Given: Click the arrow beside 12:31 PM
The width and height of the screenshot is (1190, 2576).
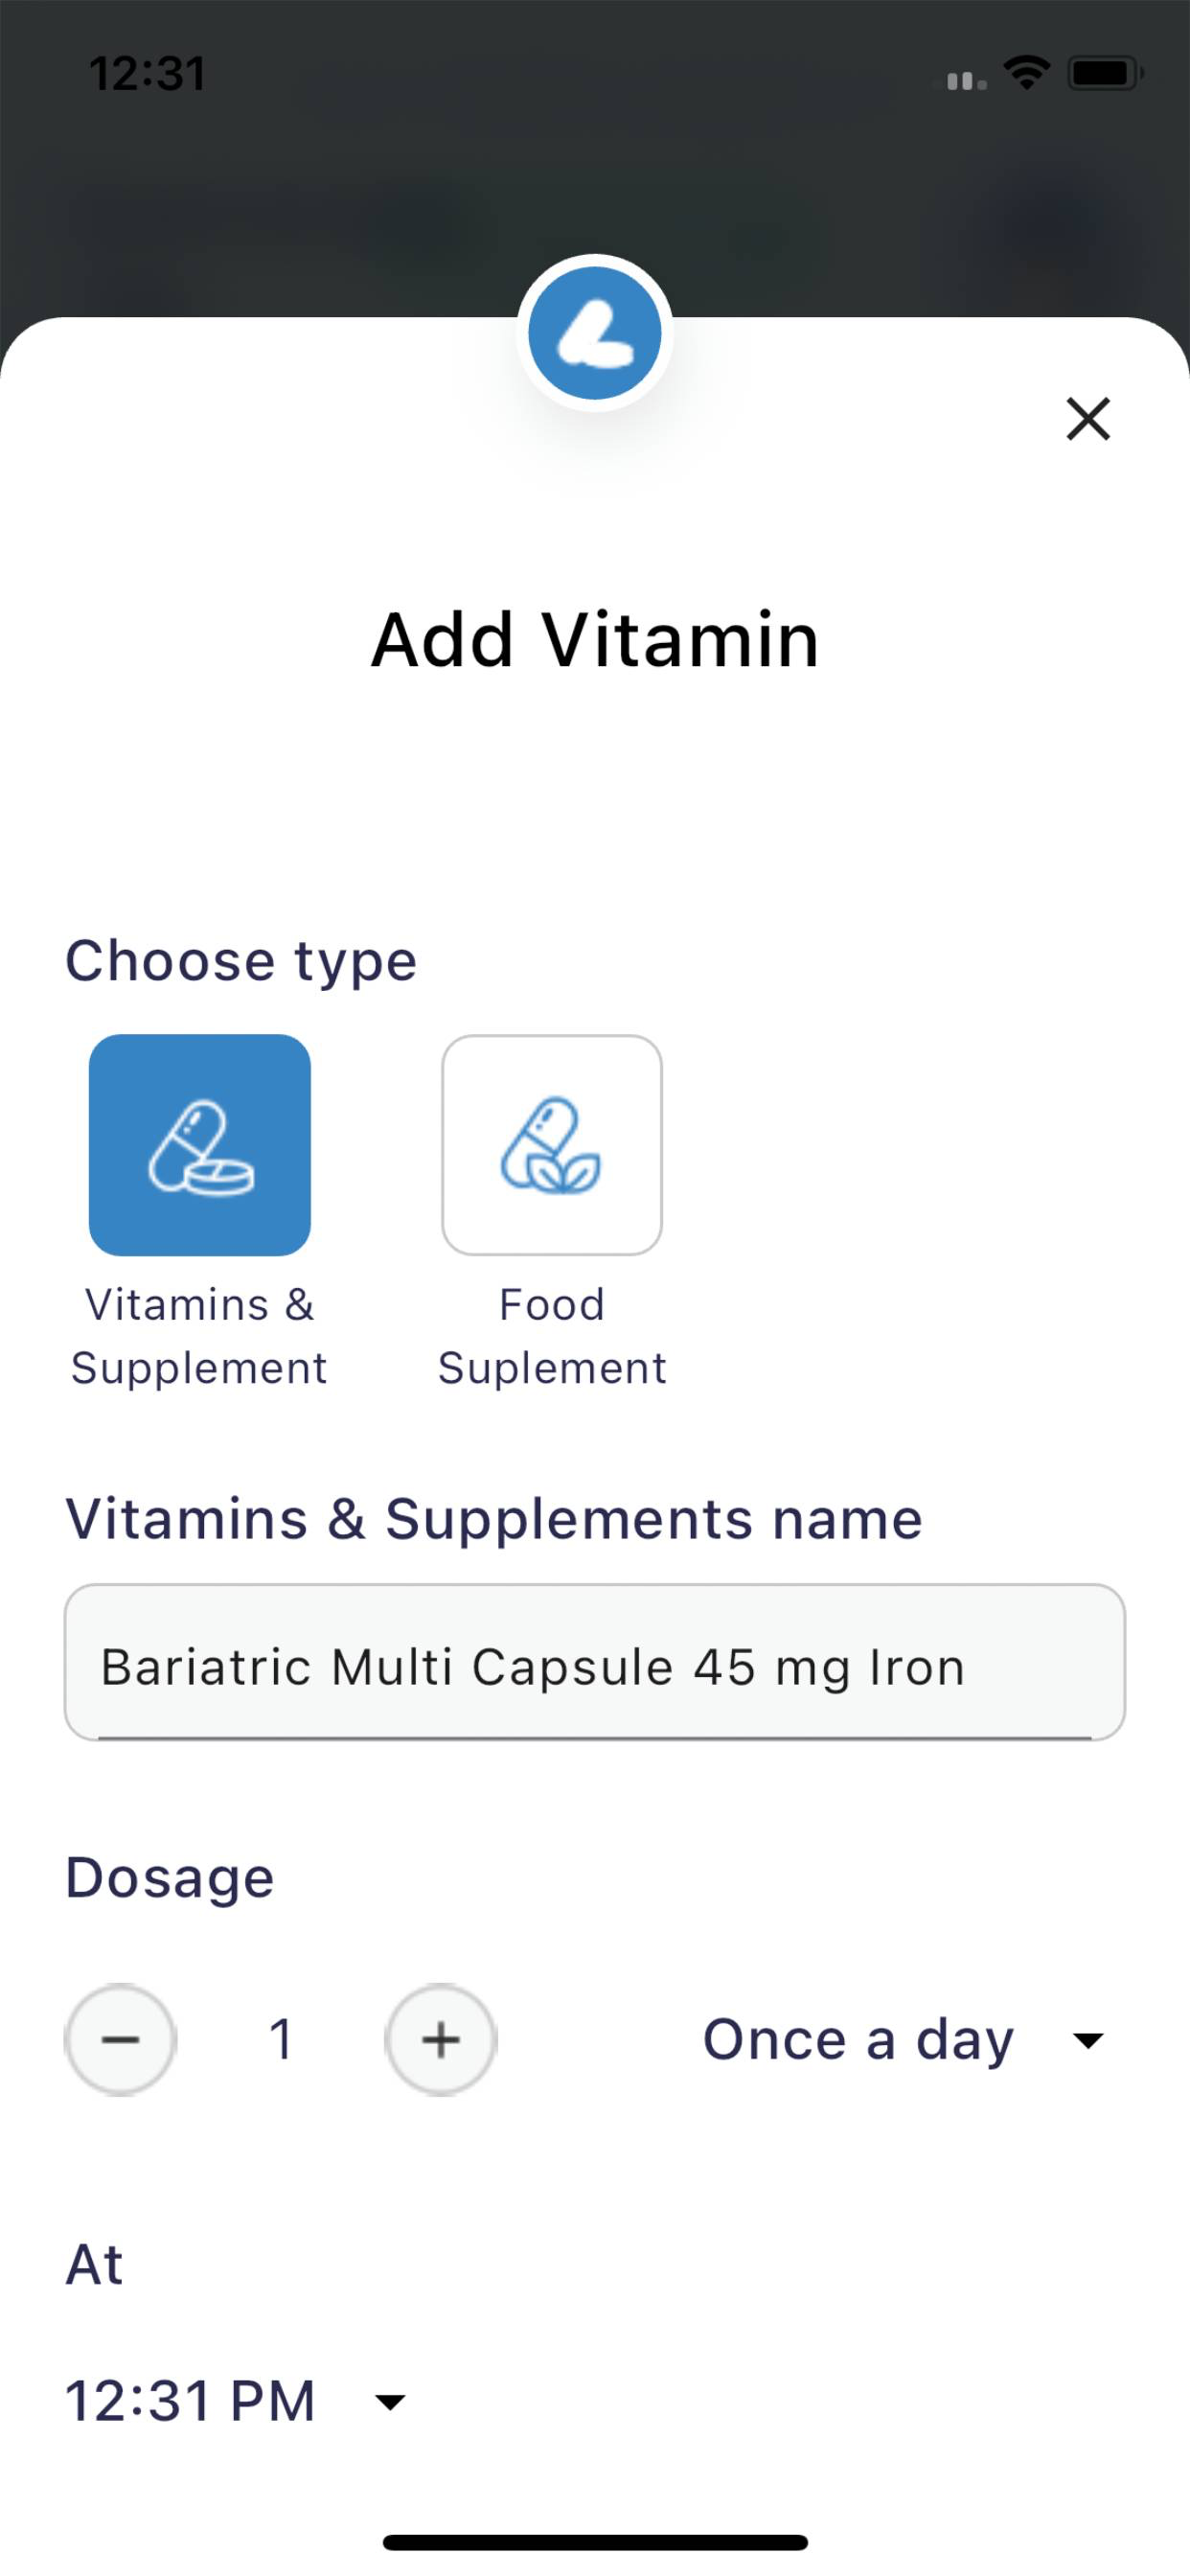Looking at the screenshot, I should click(389, 2402).
